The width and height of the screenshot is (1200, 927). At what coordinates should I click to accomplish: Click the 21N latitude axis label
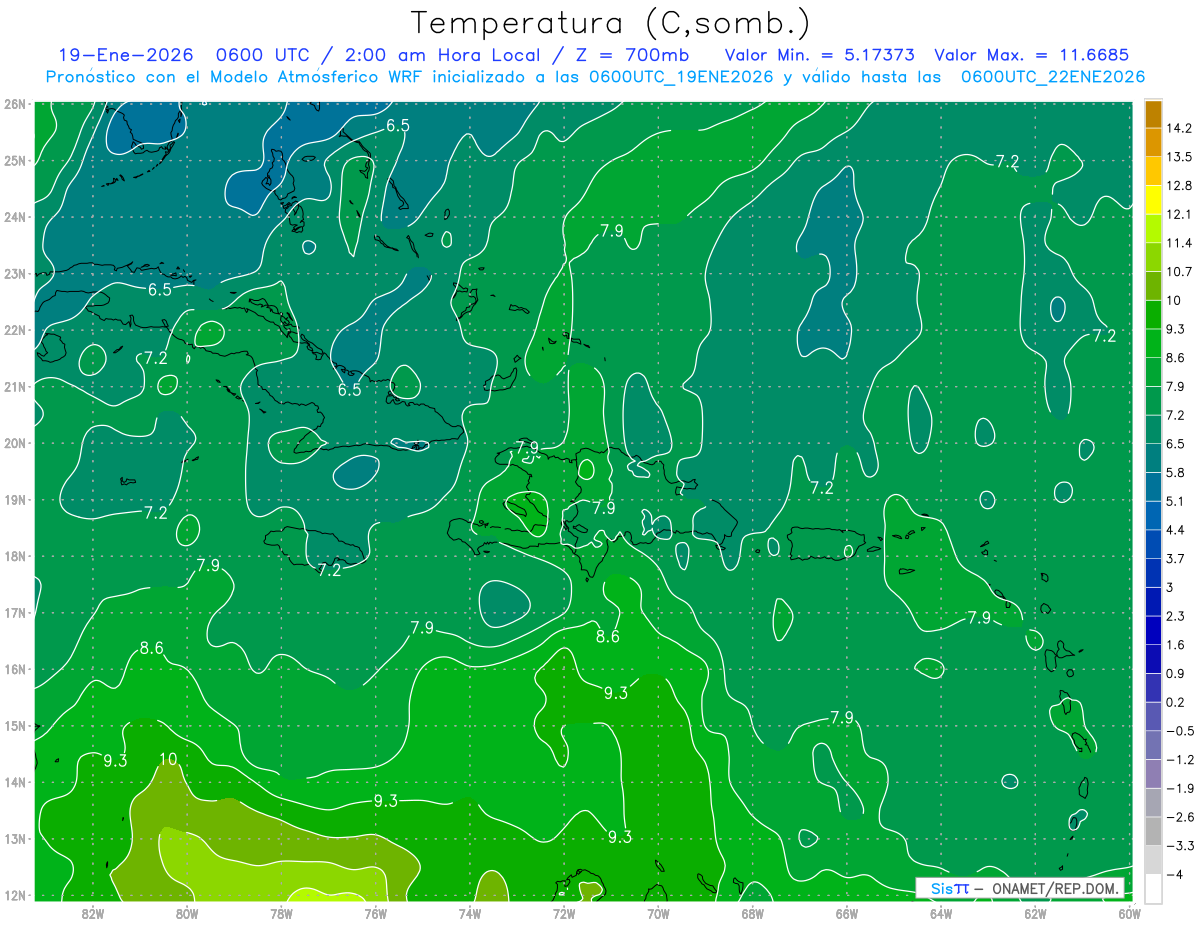pyautogui.click(x=14, y=386)
